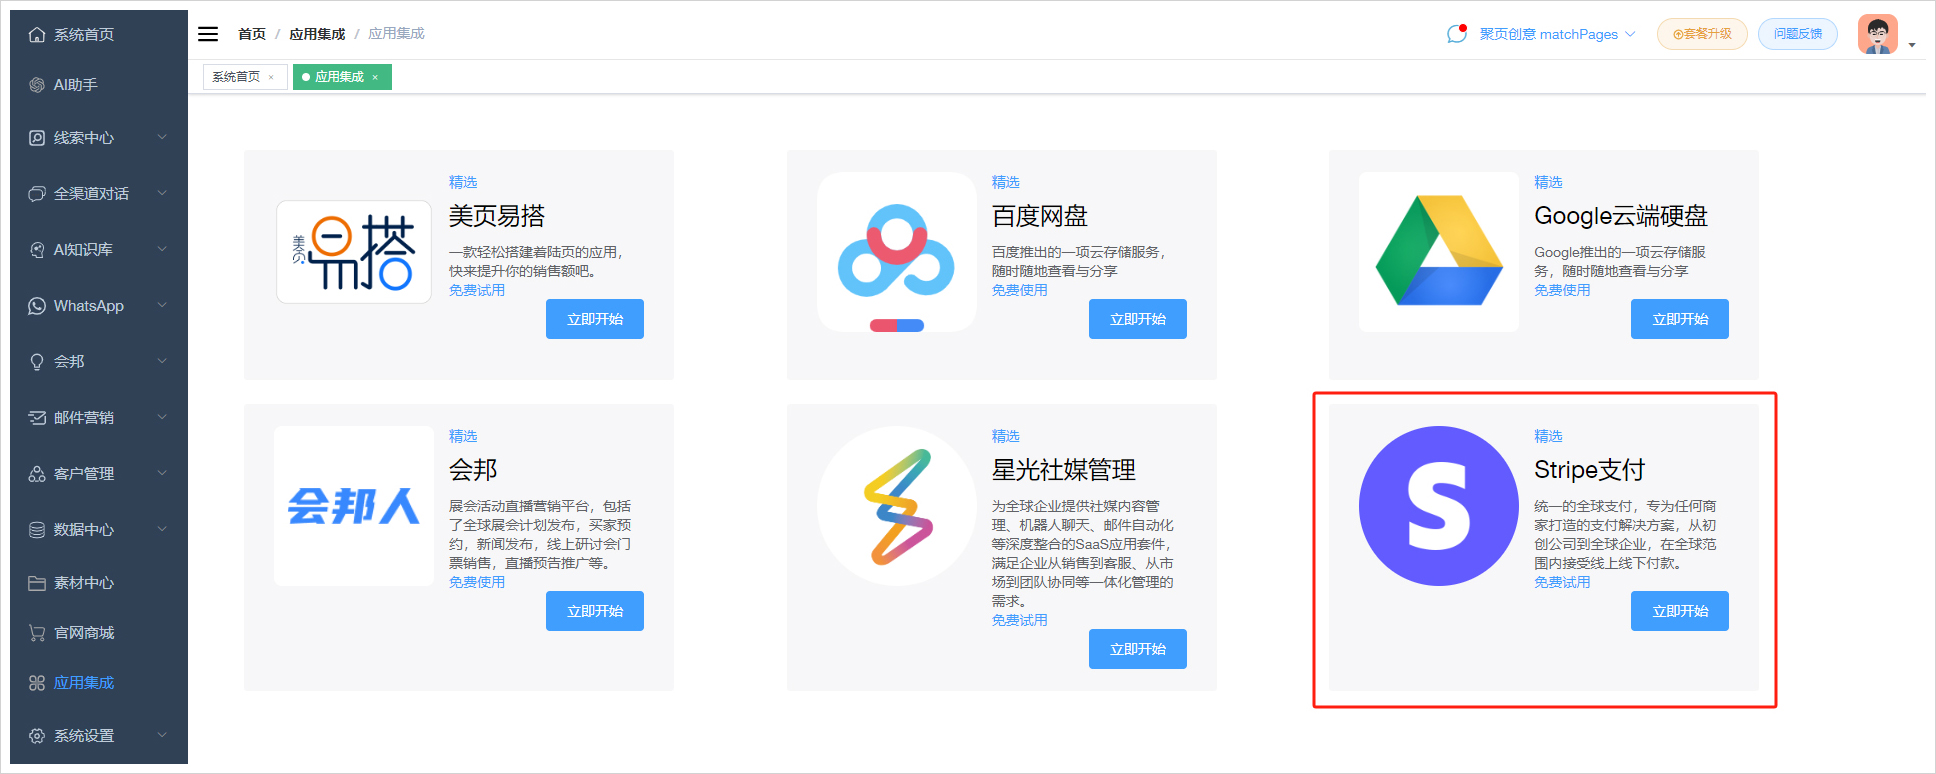Screen dimensions: 1936x774
Task: Open the avatar dropdown caret
Action: pyautogui.click(x=1912, y=45)
